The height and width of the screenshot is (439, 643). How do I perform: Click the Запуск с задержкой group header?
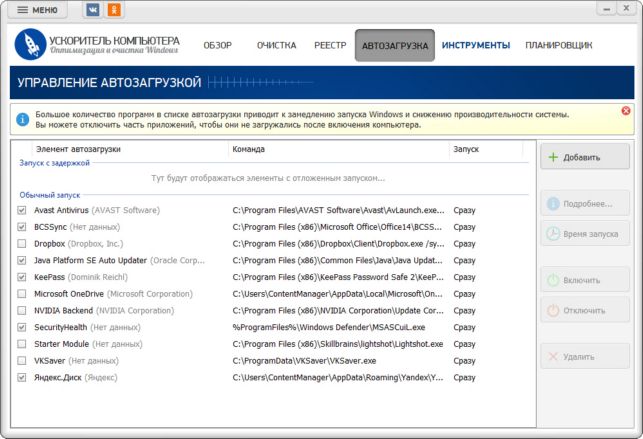[54, 163]
